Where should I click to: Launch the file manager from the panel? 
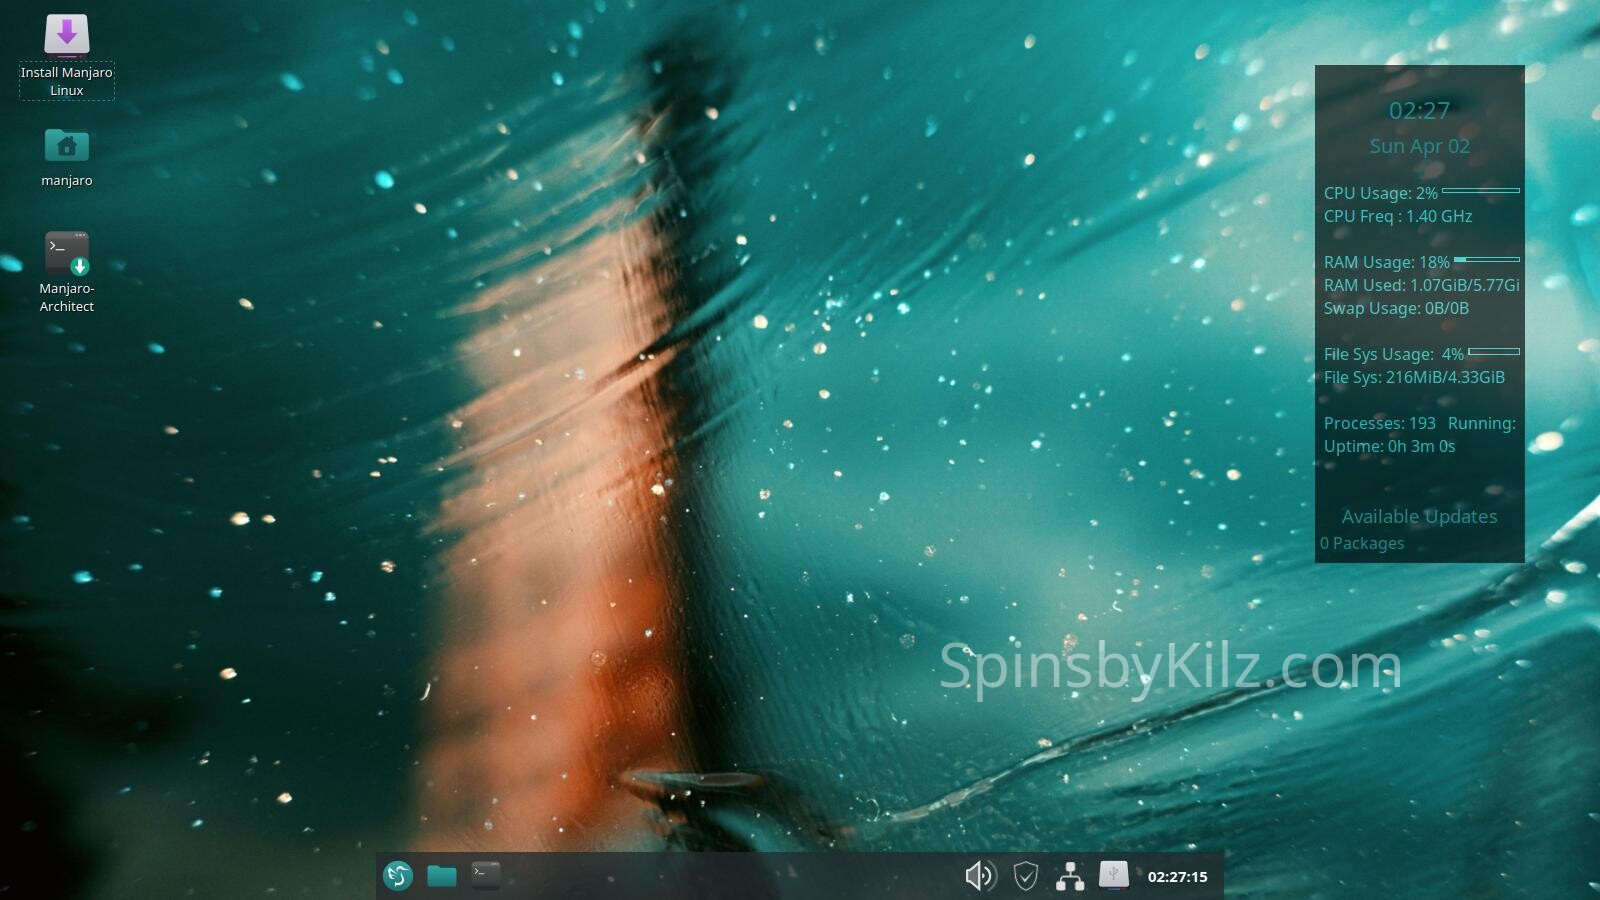[441, 876]
